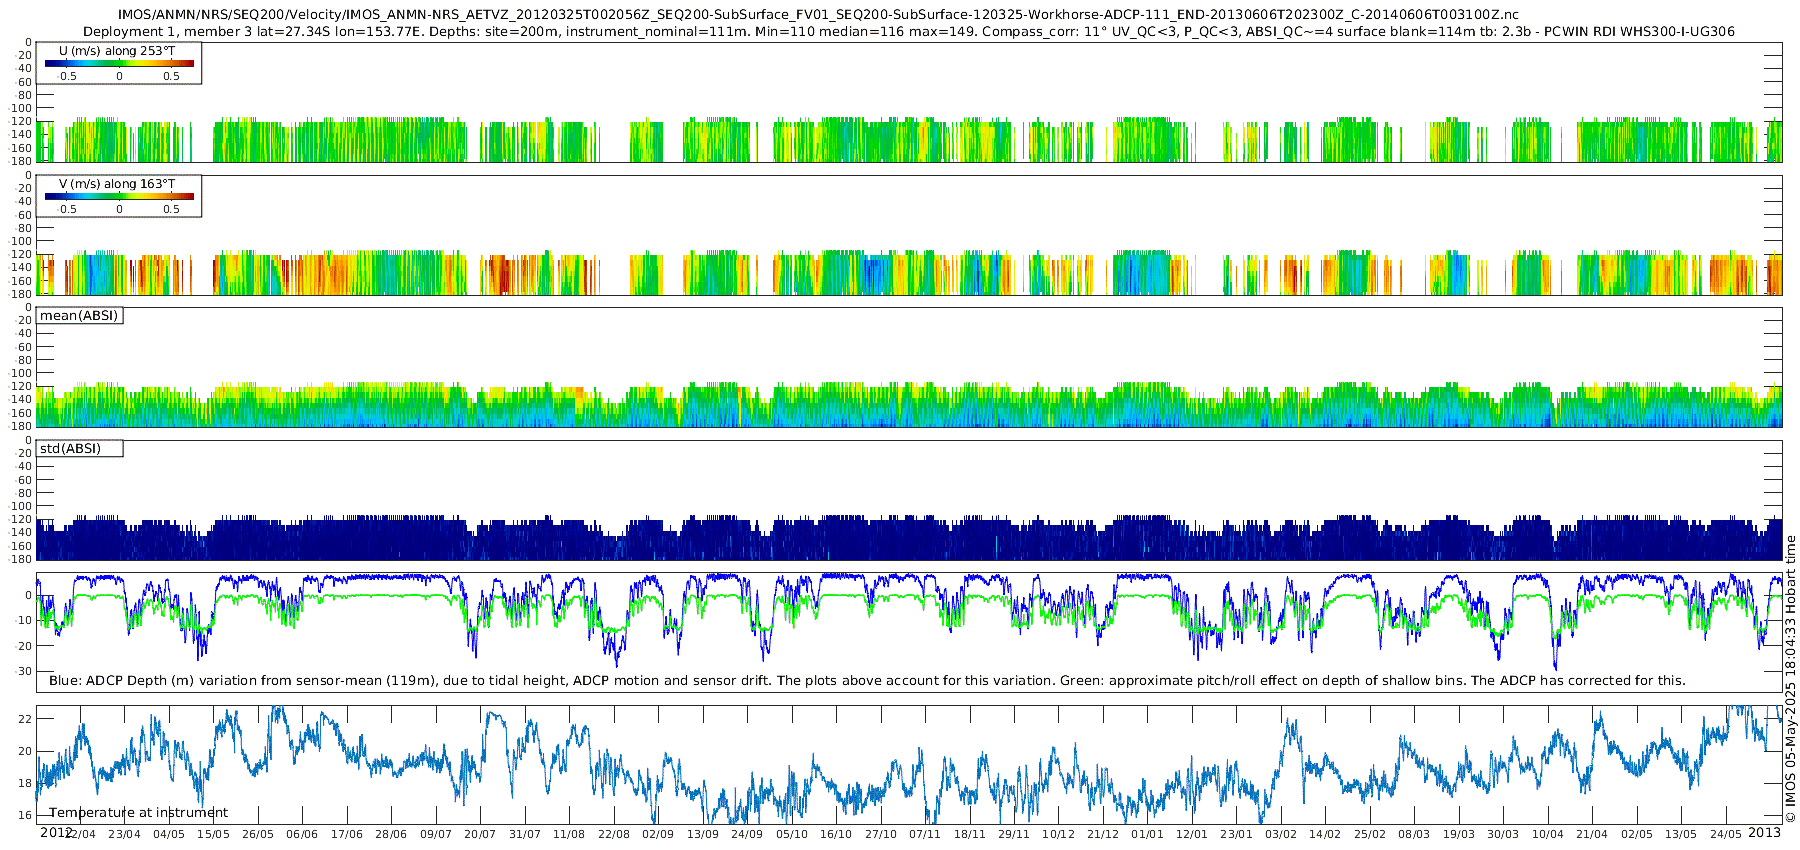Select the 'V (m/s) along 163°T' legend title
Image resolution: width=1800 pixels, height=850 pixels.
[x=117, y=183]
